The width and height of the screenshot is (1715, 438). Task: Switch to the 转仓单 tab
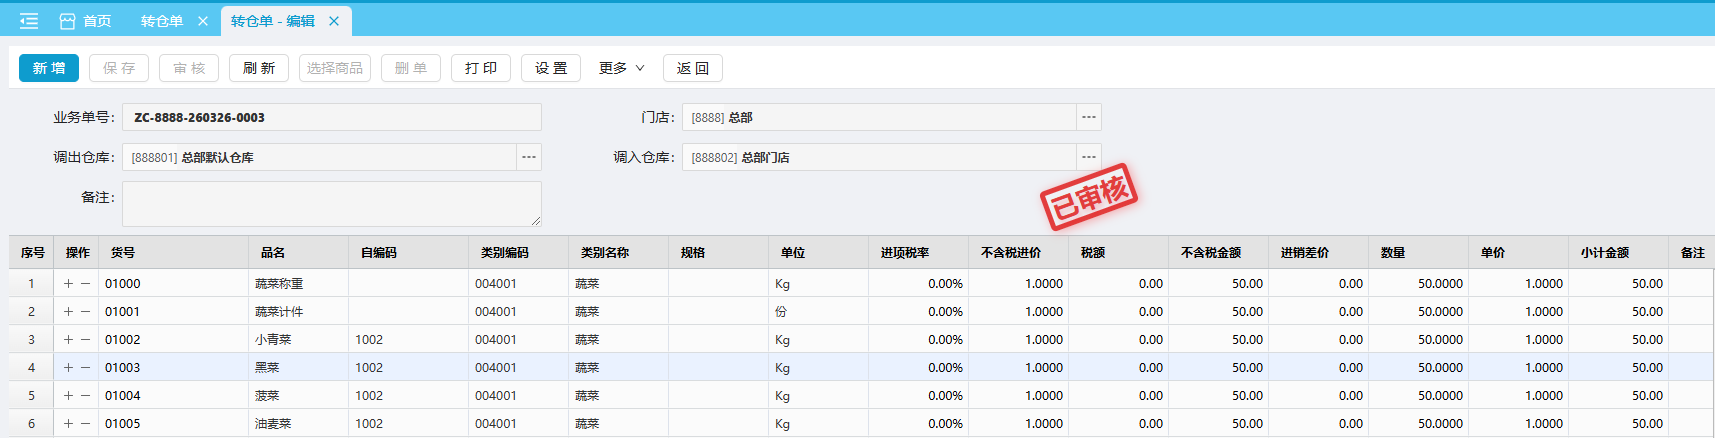pyautogui.click(x=161, y=21)
